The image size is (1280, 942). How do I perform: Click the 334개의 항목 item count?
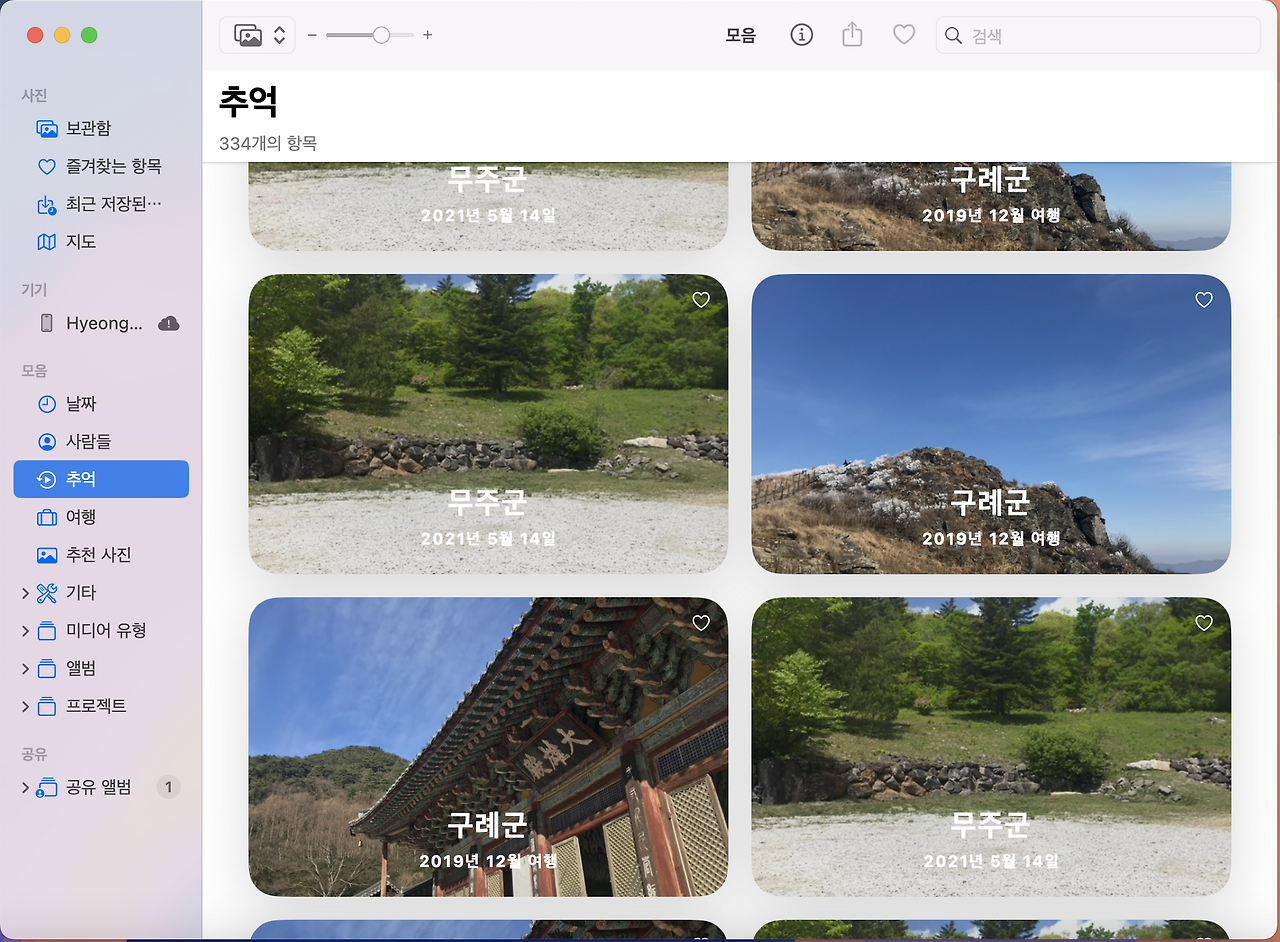(x=268, y=143)
